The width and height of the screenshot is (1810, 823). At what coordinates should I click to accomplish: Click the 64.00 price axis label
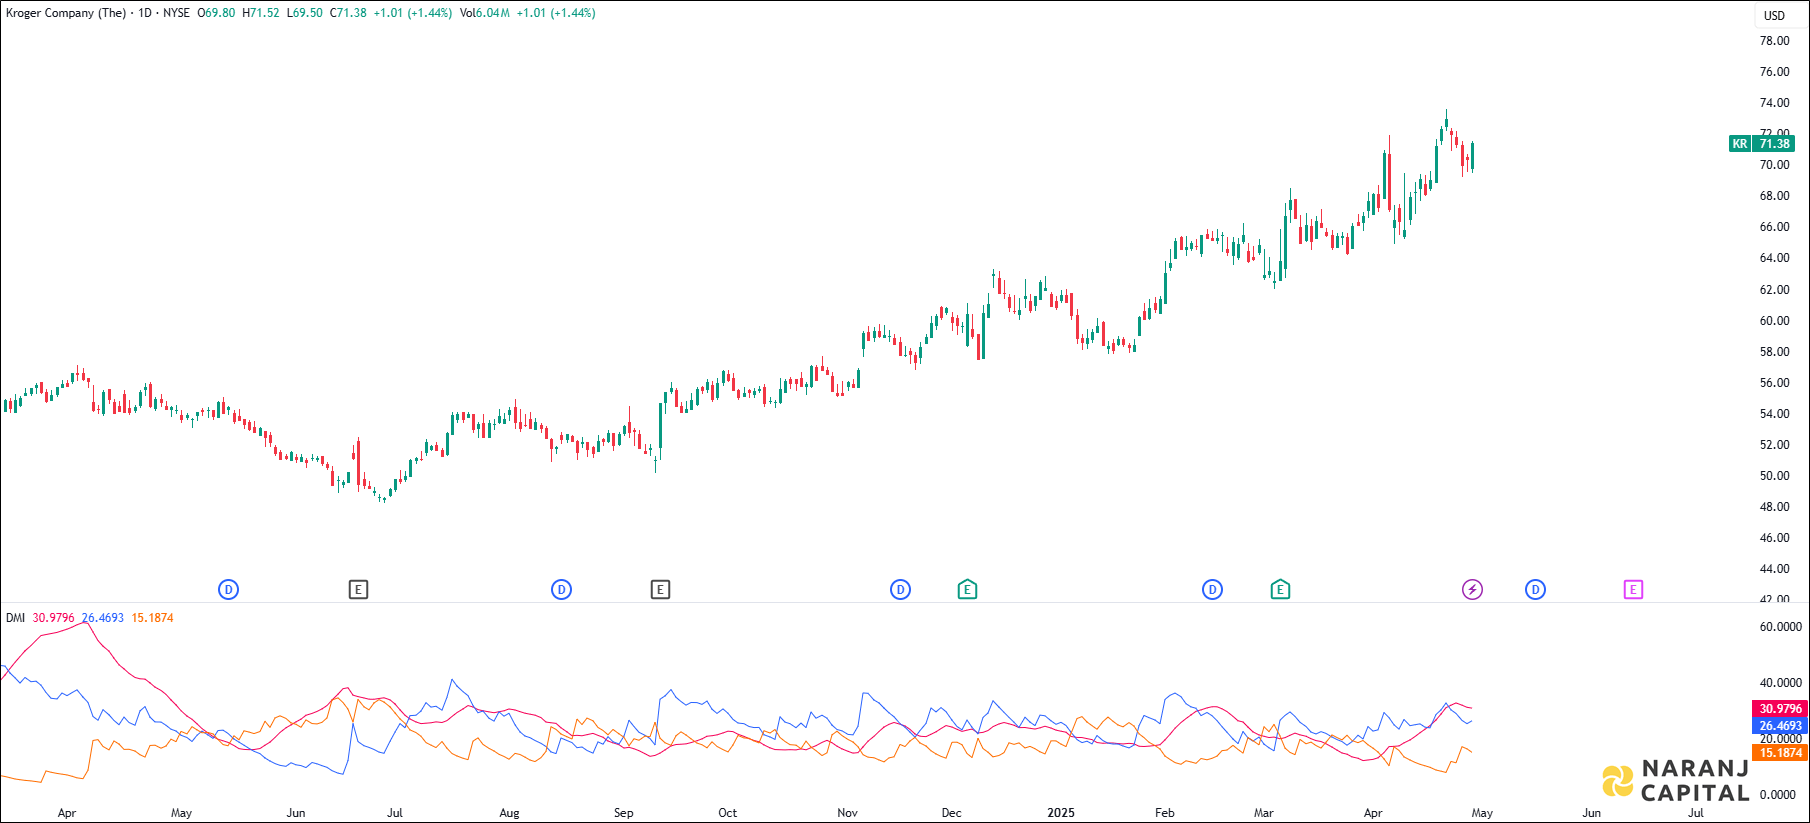(x=1774, y=258)
